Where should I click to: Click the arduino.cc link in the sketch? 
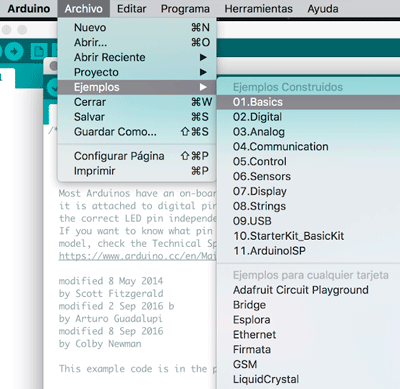(x=137, y=256)
